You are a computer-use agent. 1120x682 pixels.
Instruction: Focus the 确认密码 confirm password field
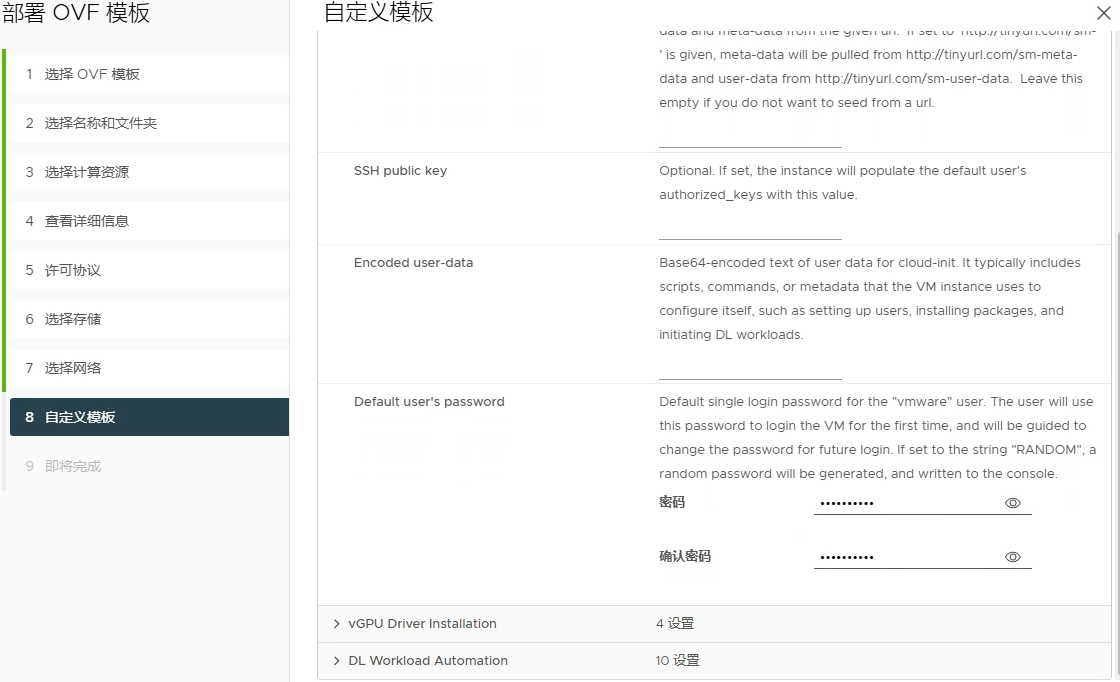tap(905, 557)
